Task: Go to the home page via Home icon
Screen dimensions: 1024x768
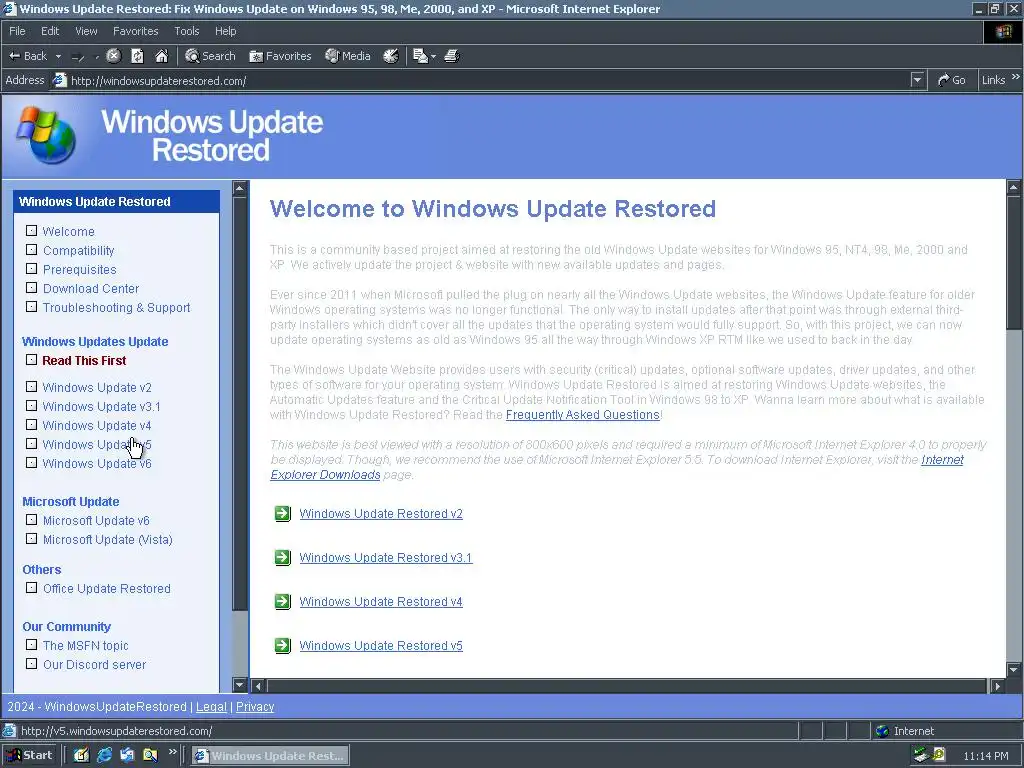Action: coord(161,56)
